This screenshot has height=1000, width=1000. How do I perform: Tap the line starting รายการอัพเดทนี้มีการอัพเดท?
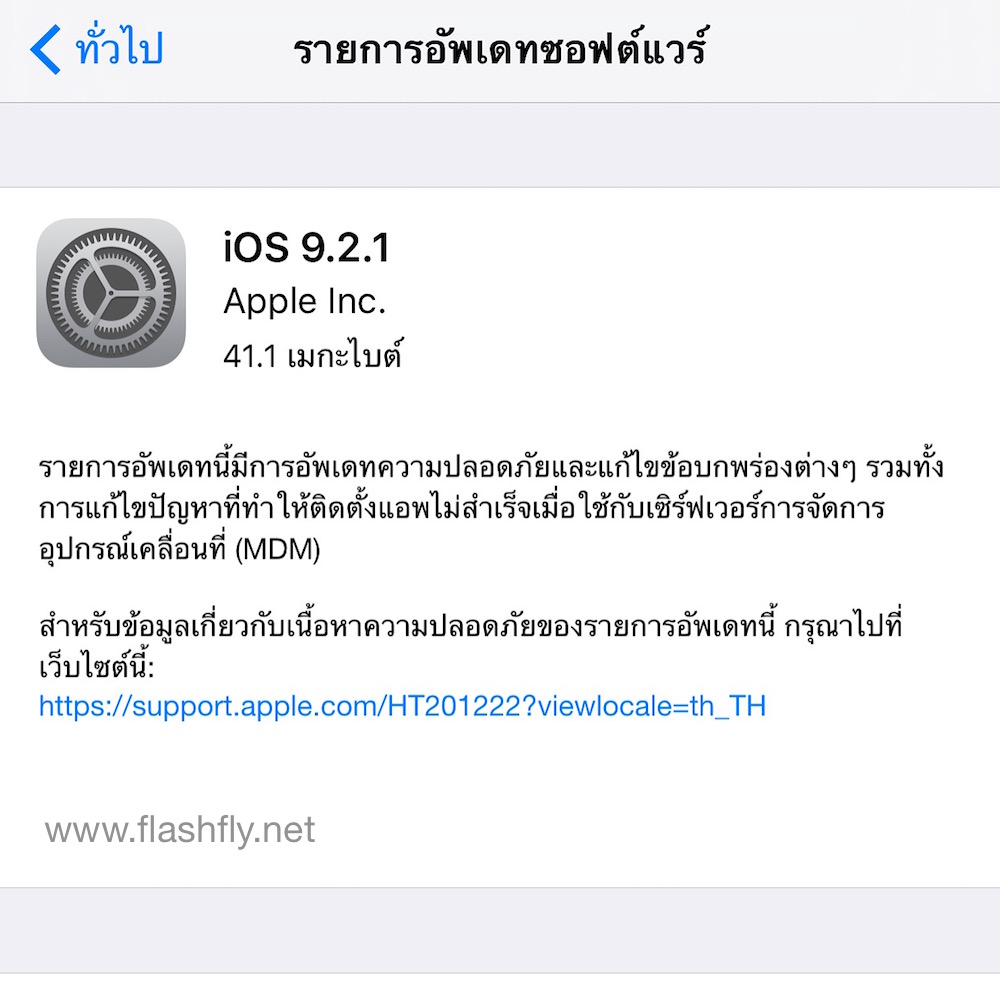(491, 467)
